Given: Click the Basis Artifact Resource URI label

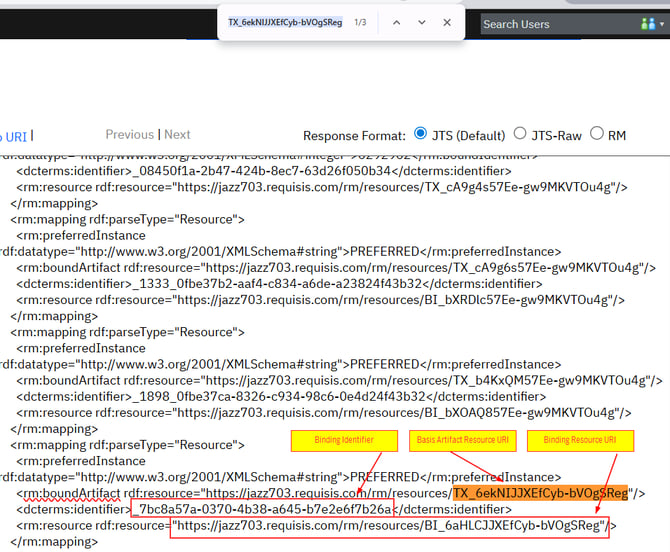Looking at the screenshot, I should coord(462,440).
